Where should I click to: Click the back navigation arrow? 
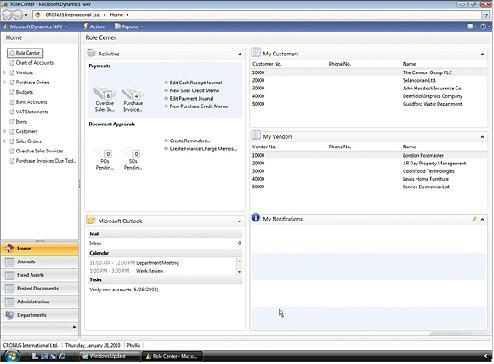pos(8,15)
